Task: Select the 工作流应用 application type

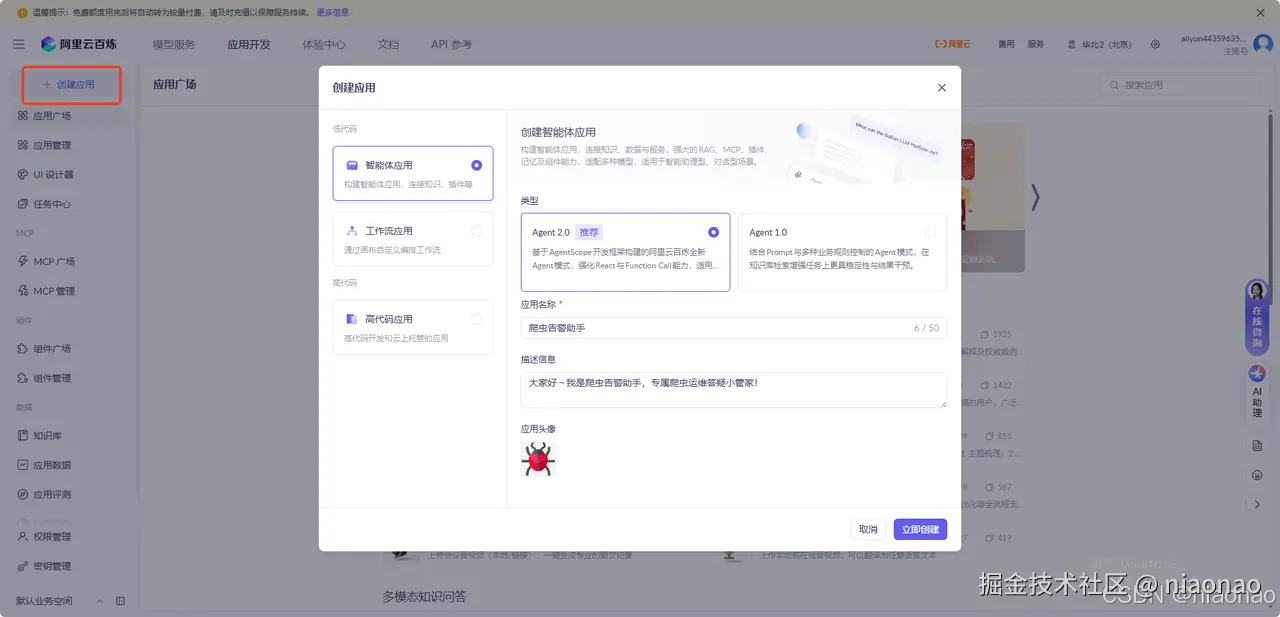Action: [413, 239]
